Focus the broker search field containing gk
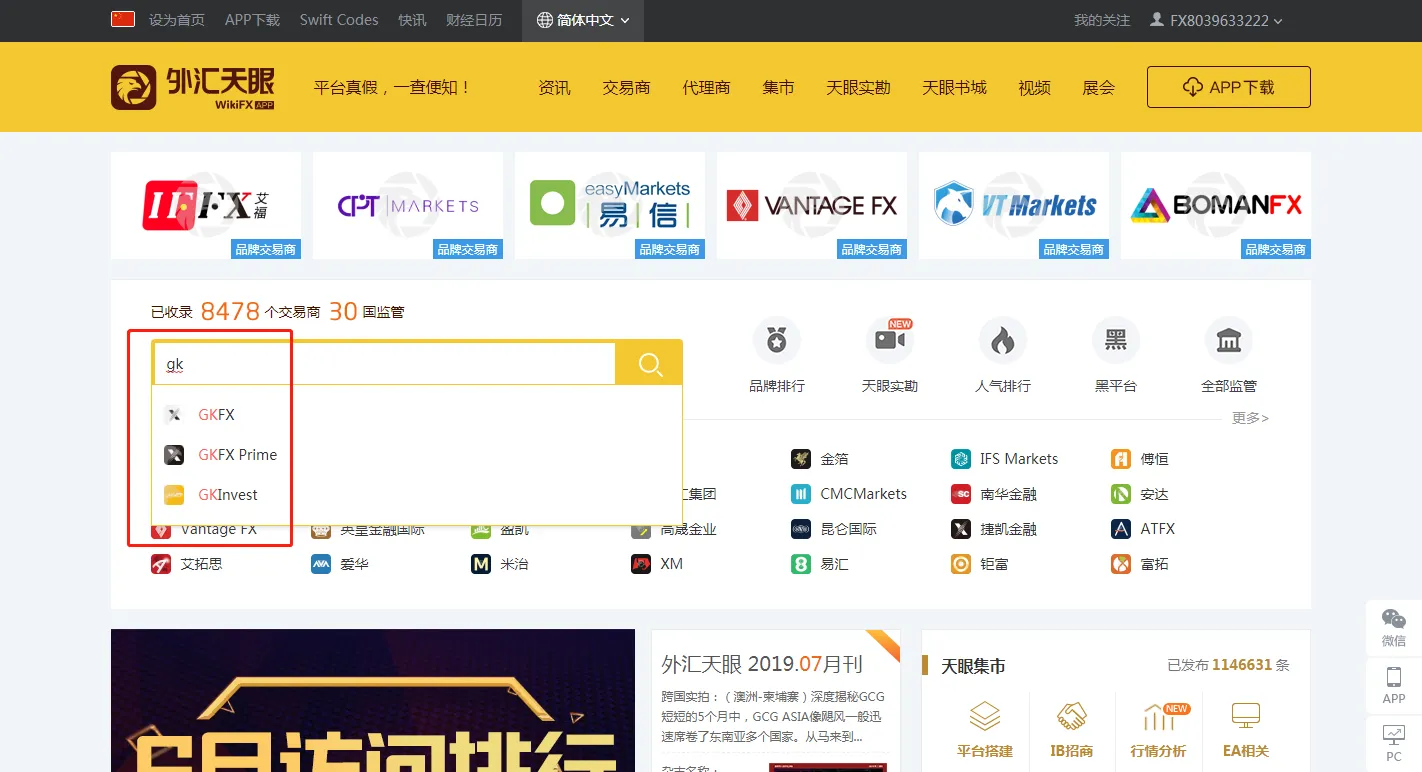 click(x=384, y=364)
